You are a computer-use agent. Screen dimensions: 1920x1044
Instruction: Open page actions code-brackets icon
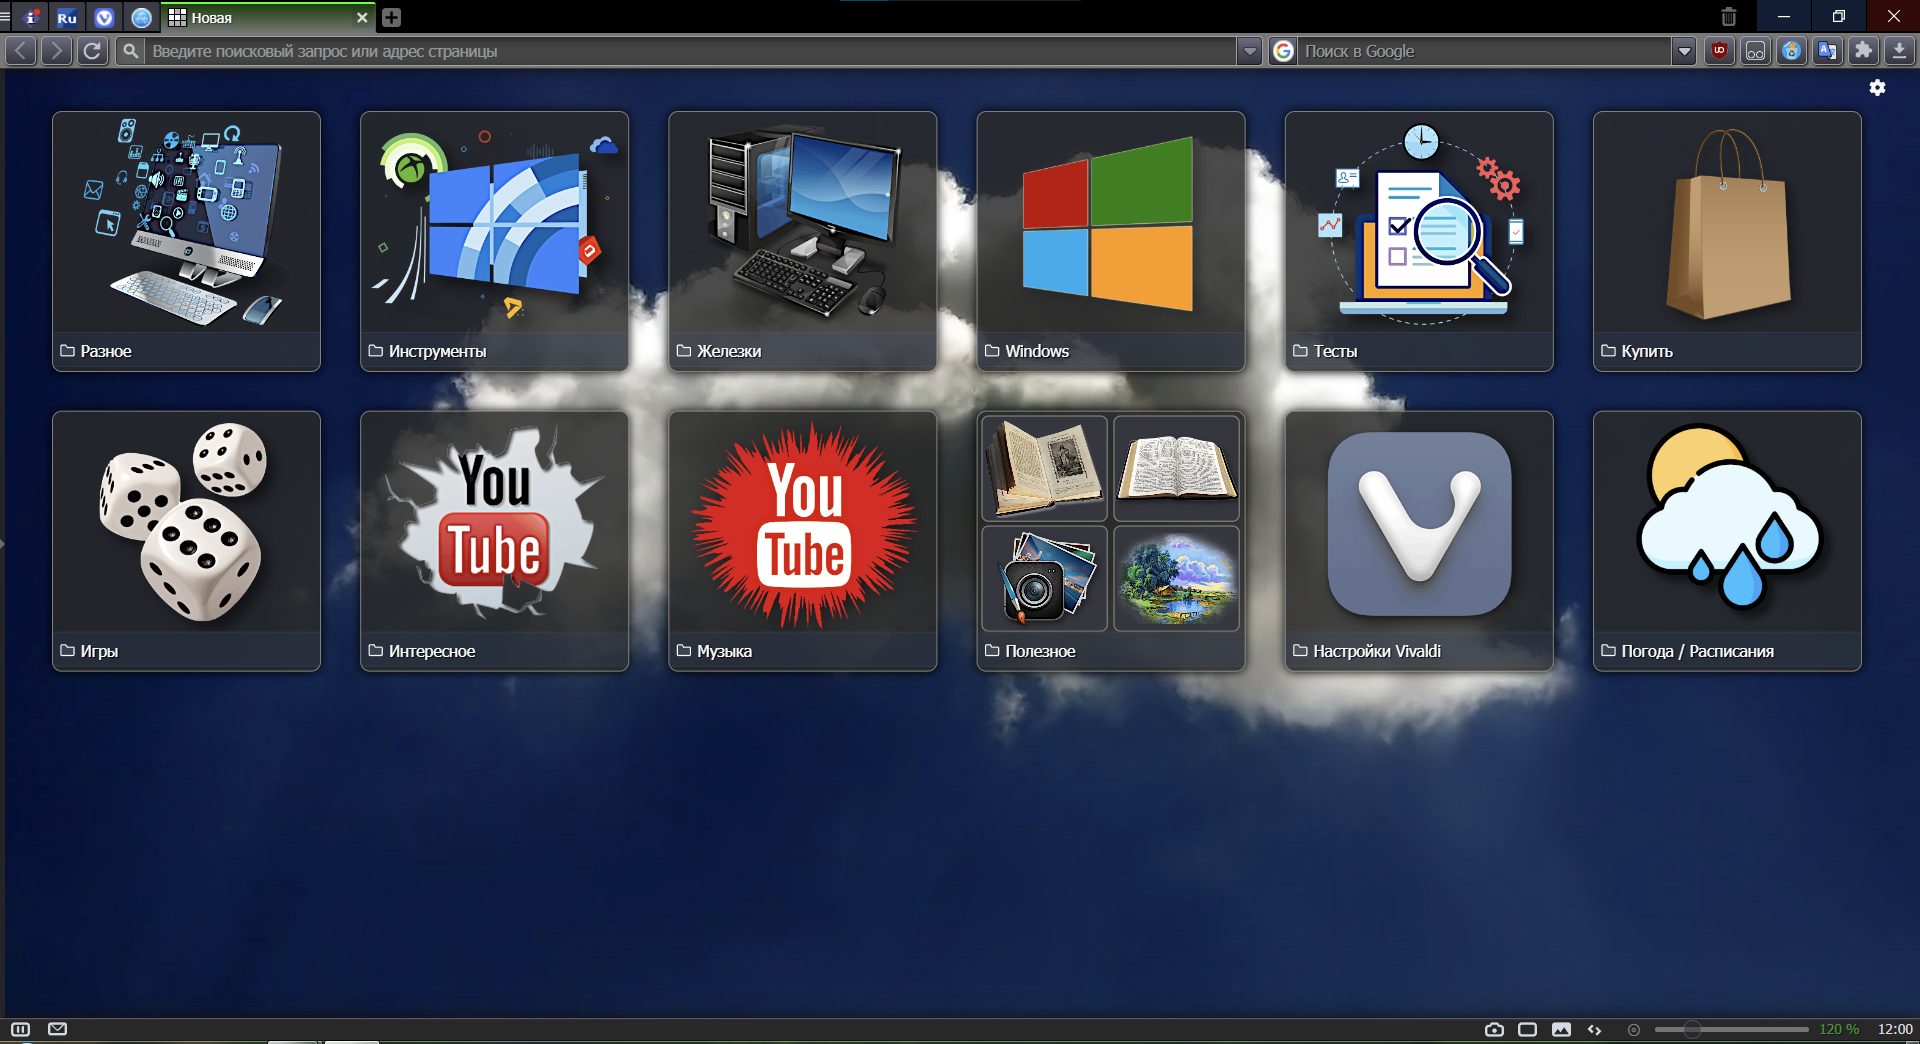1594,1029
